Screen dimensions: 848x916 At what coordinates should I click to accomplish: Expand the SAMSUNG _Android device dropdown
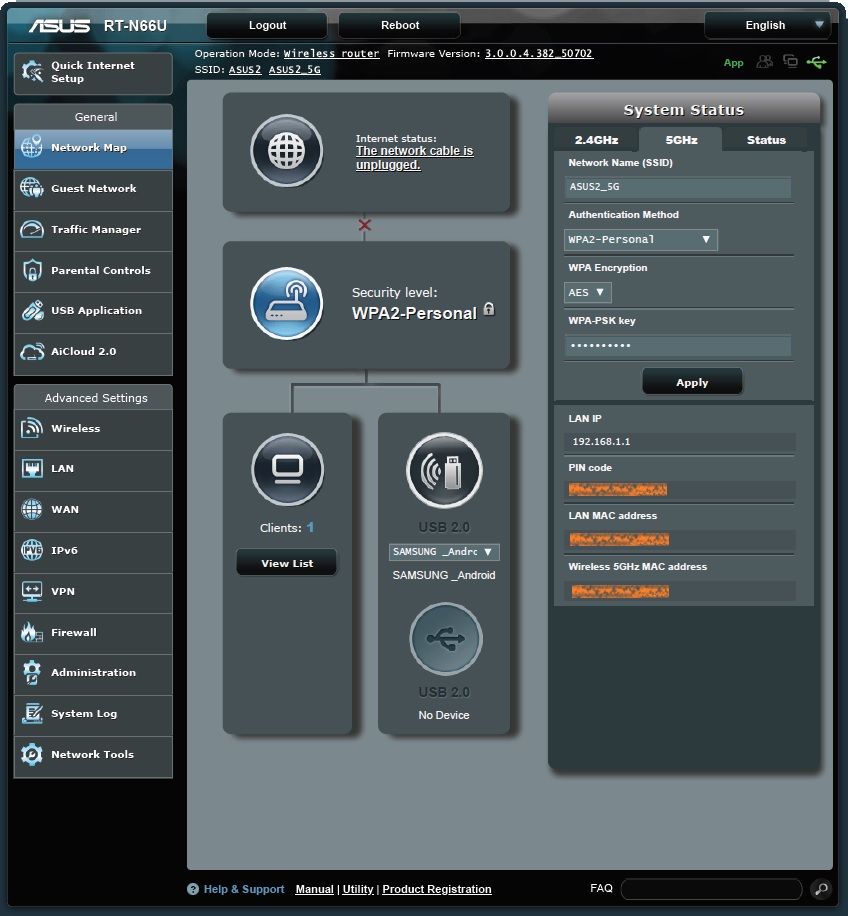point(443,551)
